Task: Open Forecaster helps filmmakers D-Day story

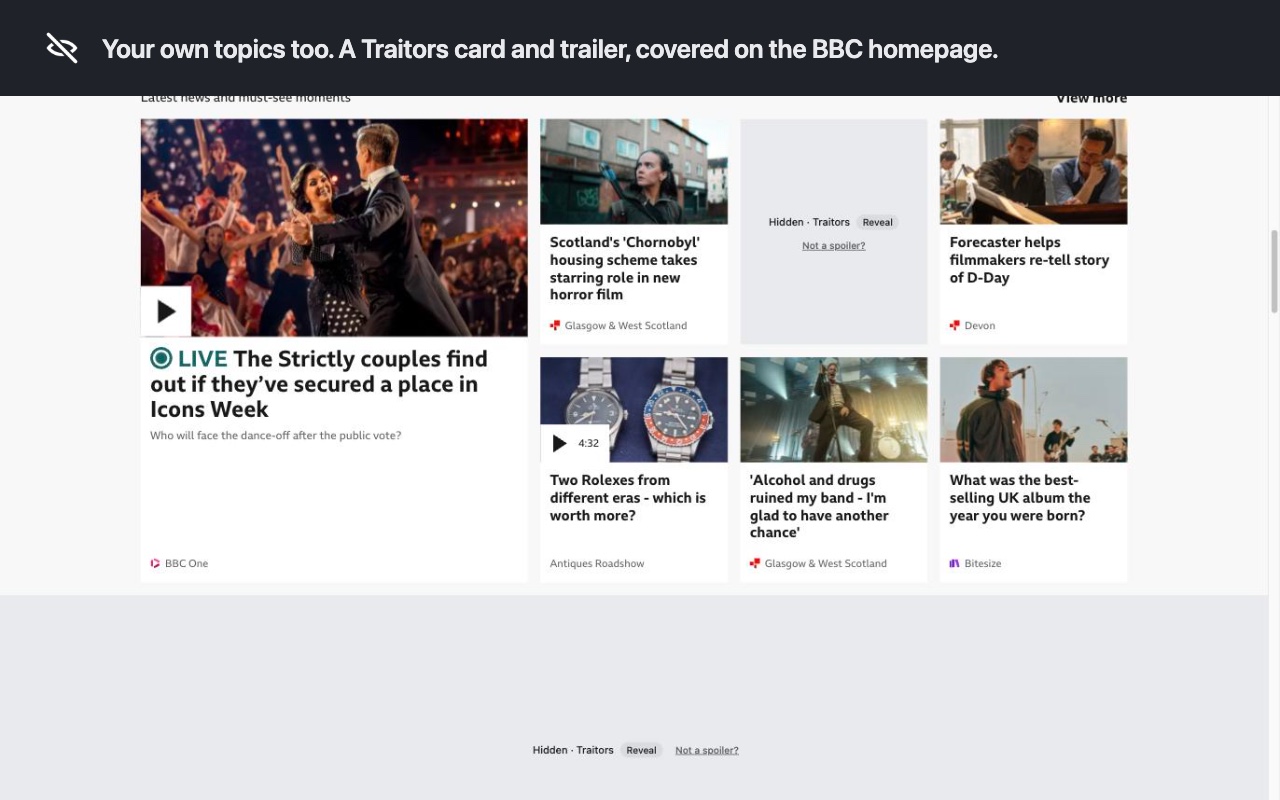Action: (1029, 260)
